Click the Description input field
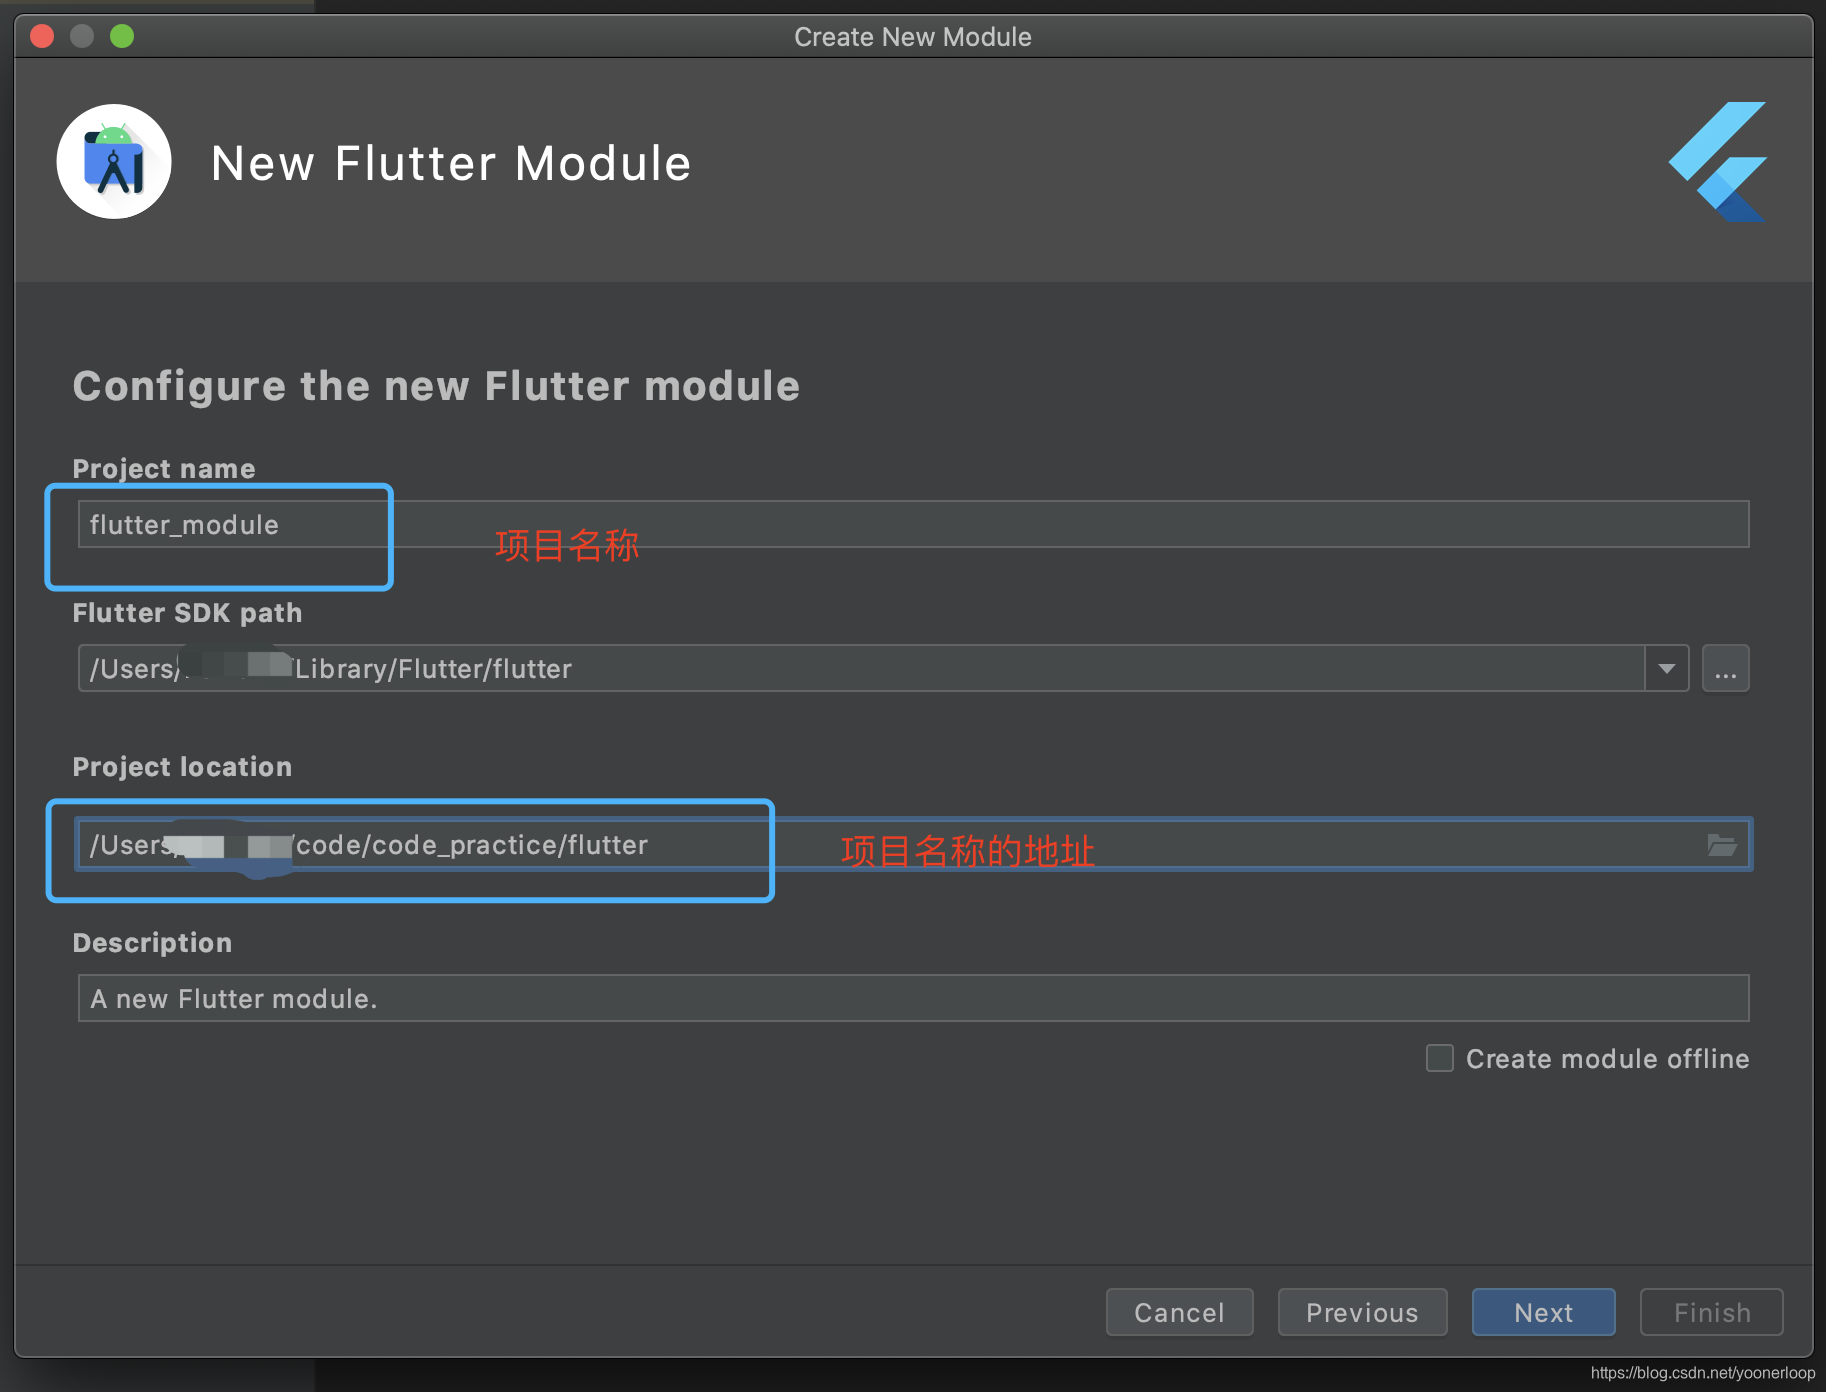The height and width of the screenshot is (1392, 1826). click(x=913, y=998)
